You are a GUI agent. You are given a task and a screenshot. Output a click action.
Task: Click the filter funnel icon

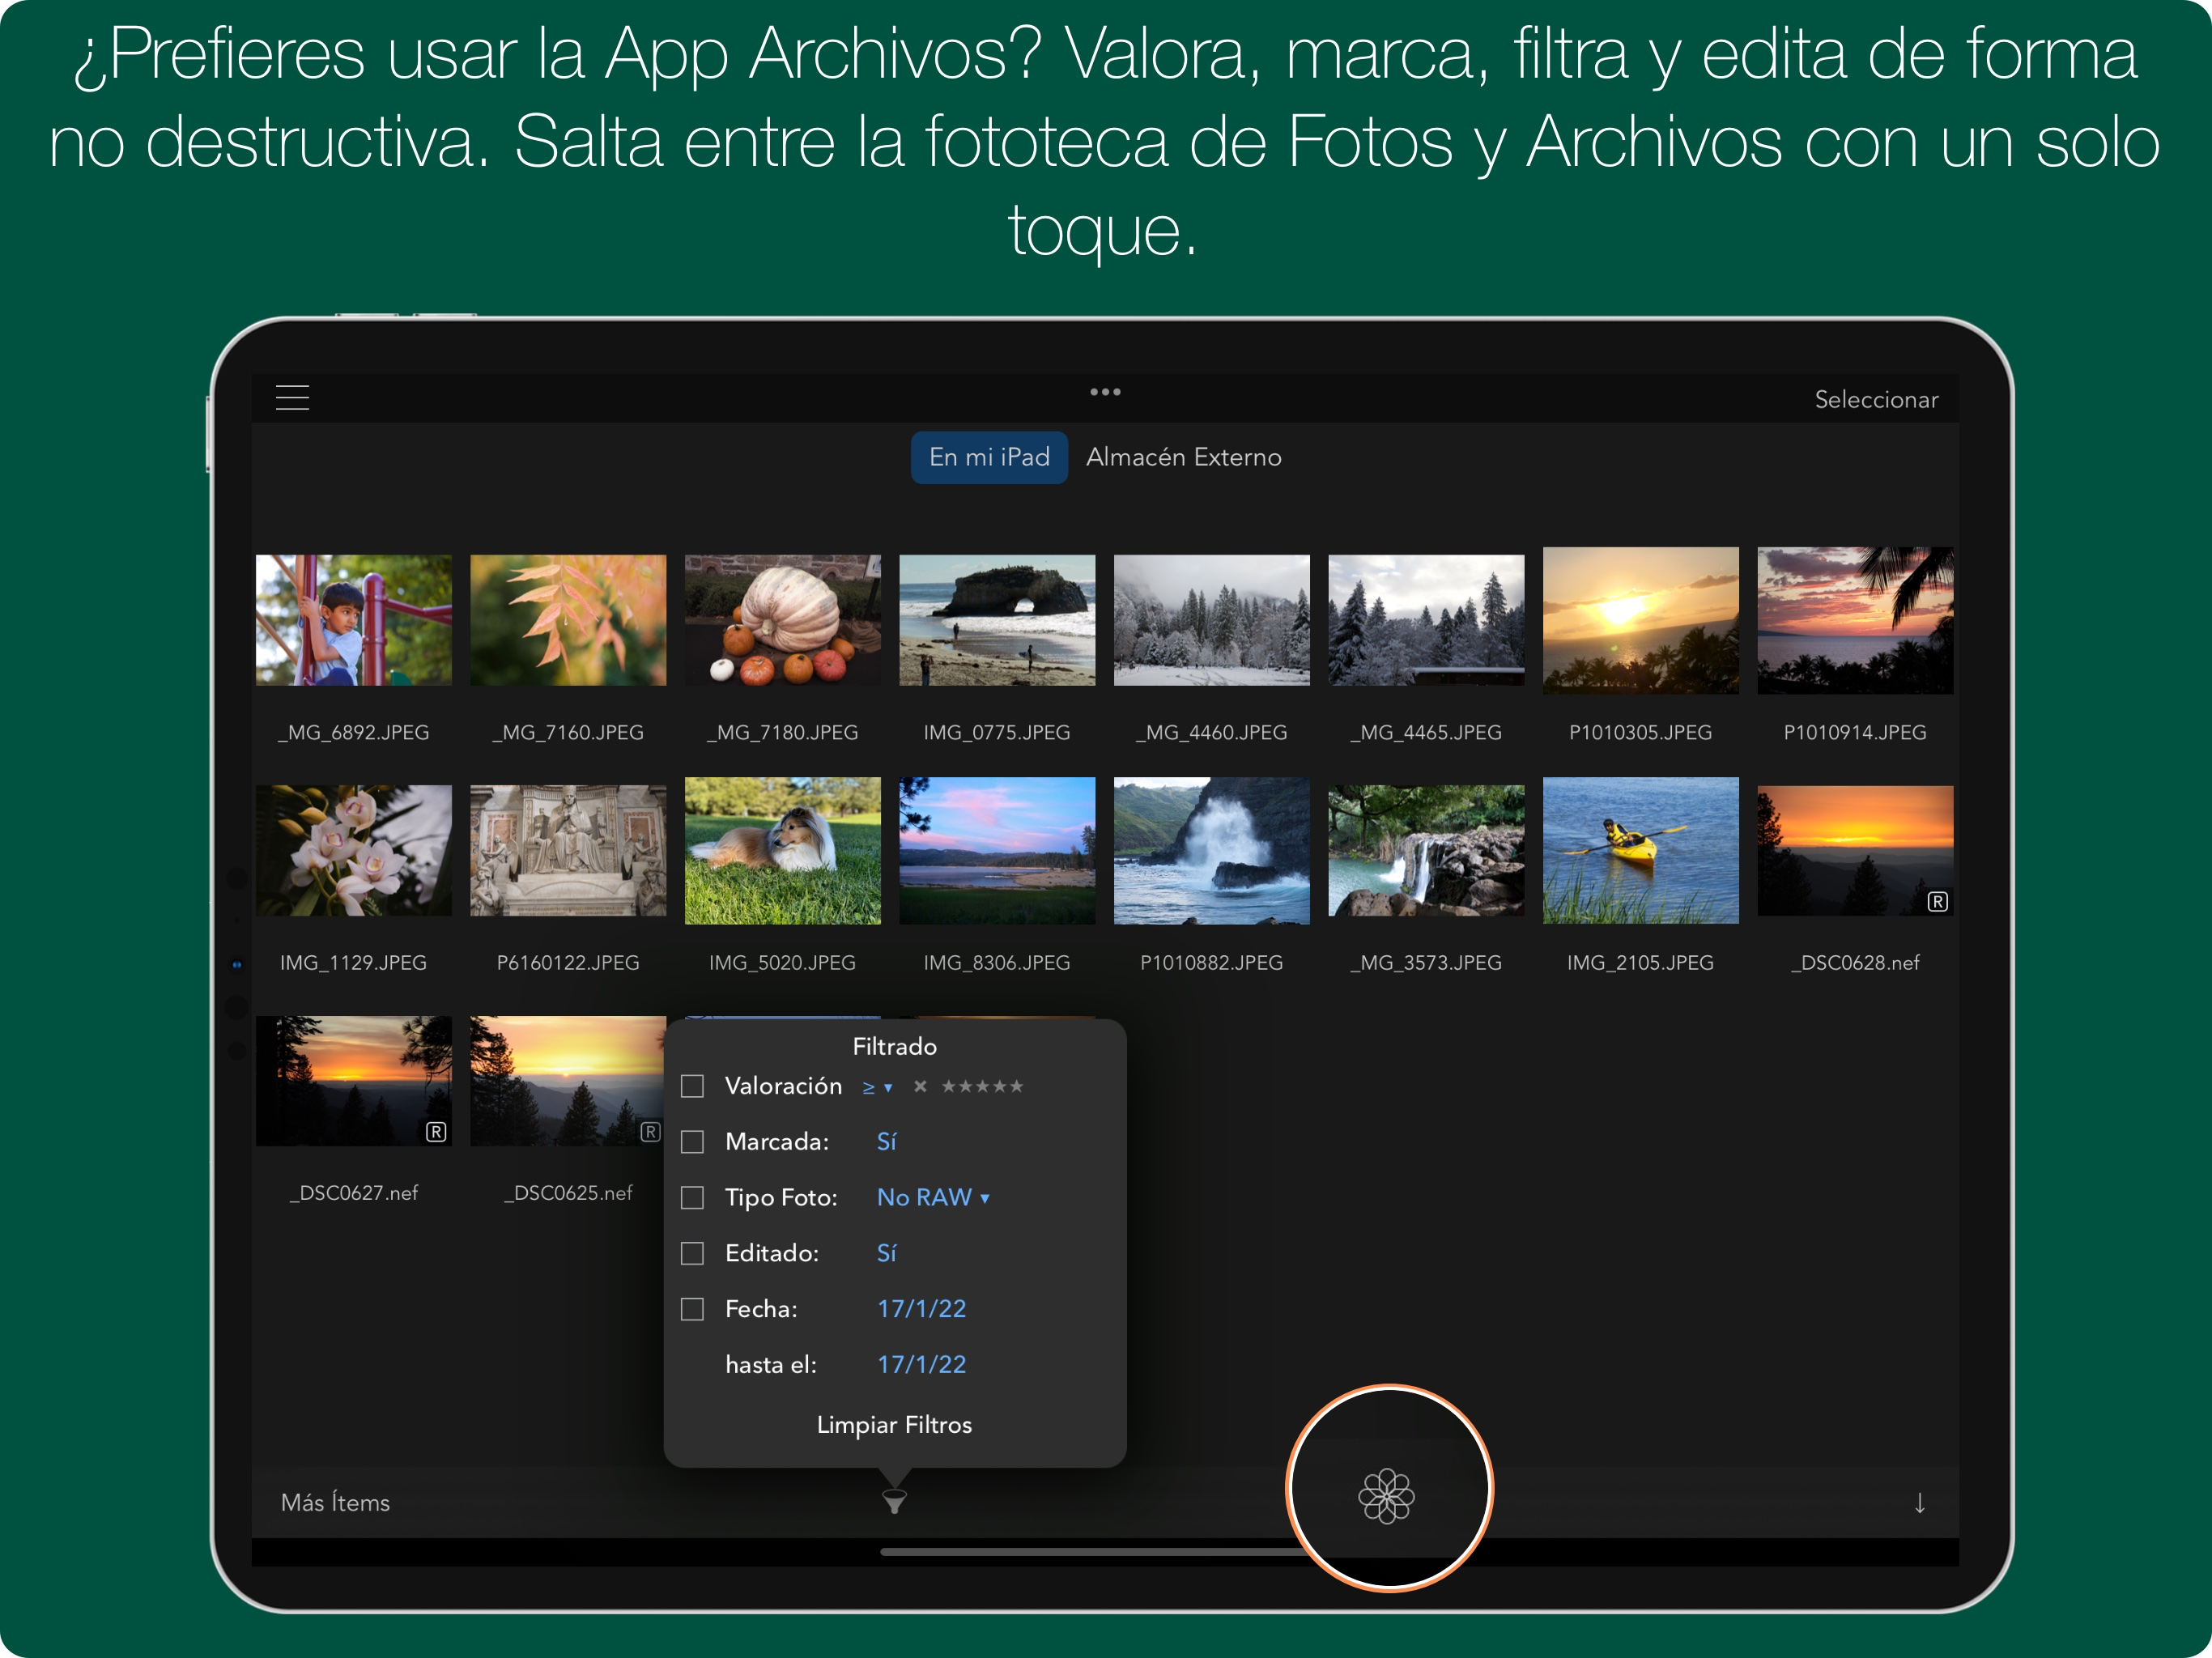(894, 1501)
